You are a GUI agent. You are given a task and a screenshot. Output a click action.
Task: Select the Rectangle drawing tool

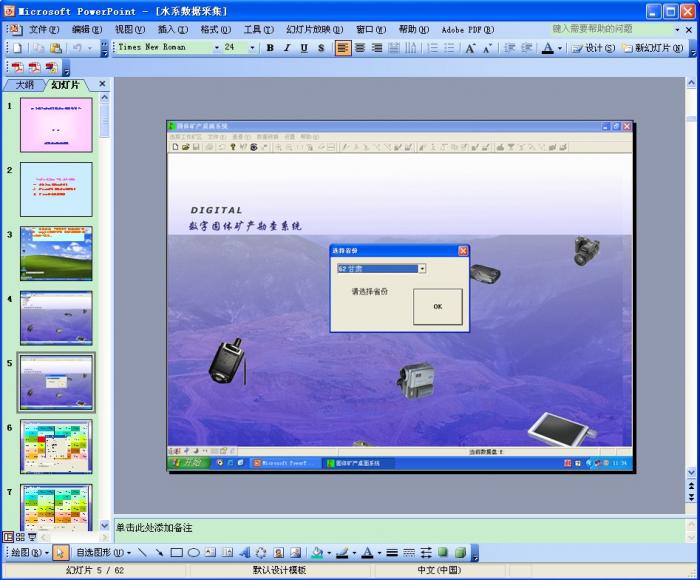176,552
